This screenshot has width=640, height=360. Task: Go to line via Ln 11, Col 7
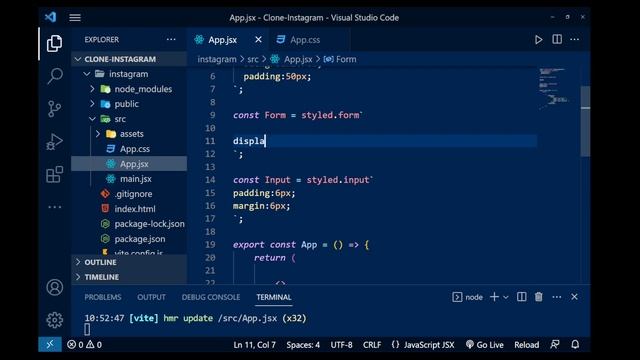[254, 344]
